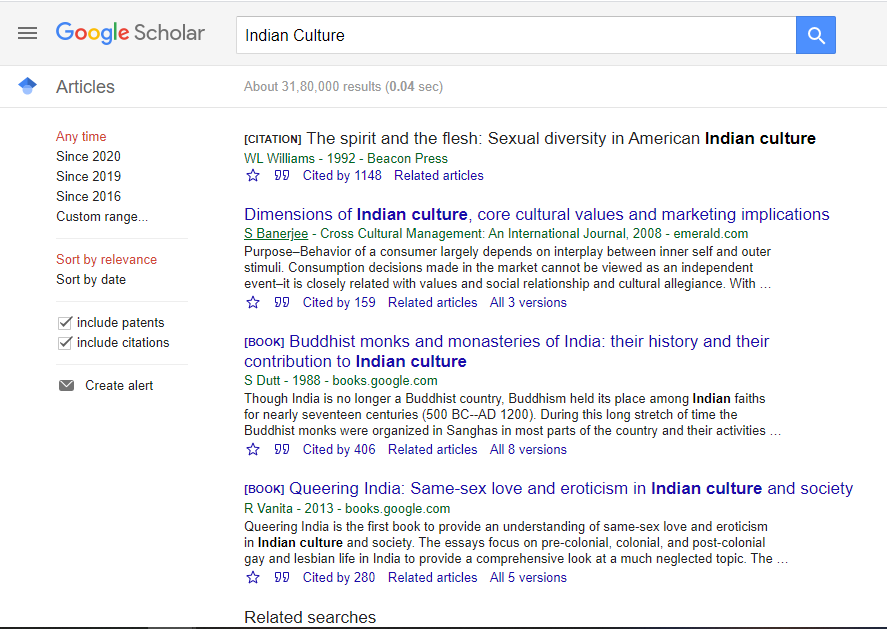Star the Dimensions of Indian culture article

pos(253,303)
